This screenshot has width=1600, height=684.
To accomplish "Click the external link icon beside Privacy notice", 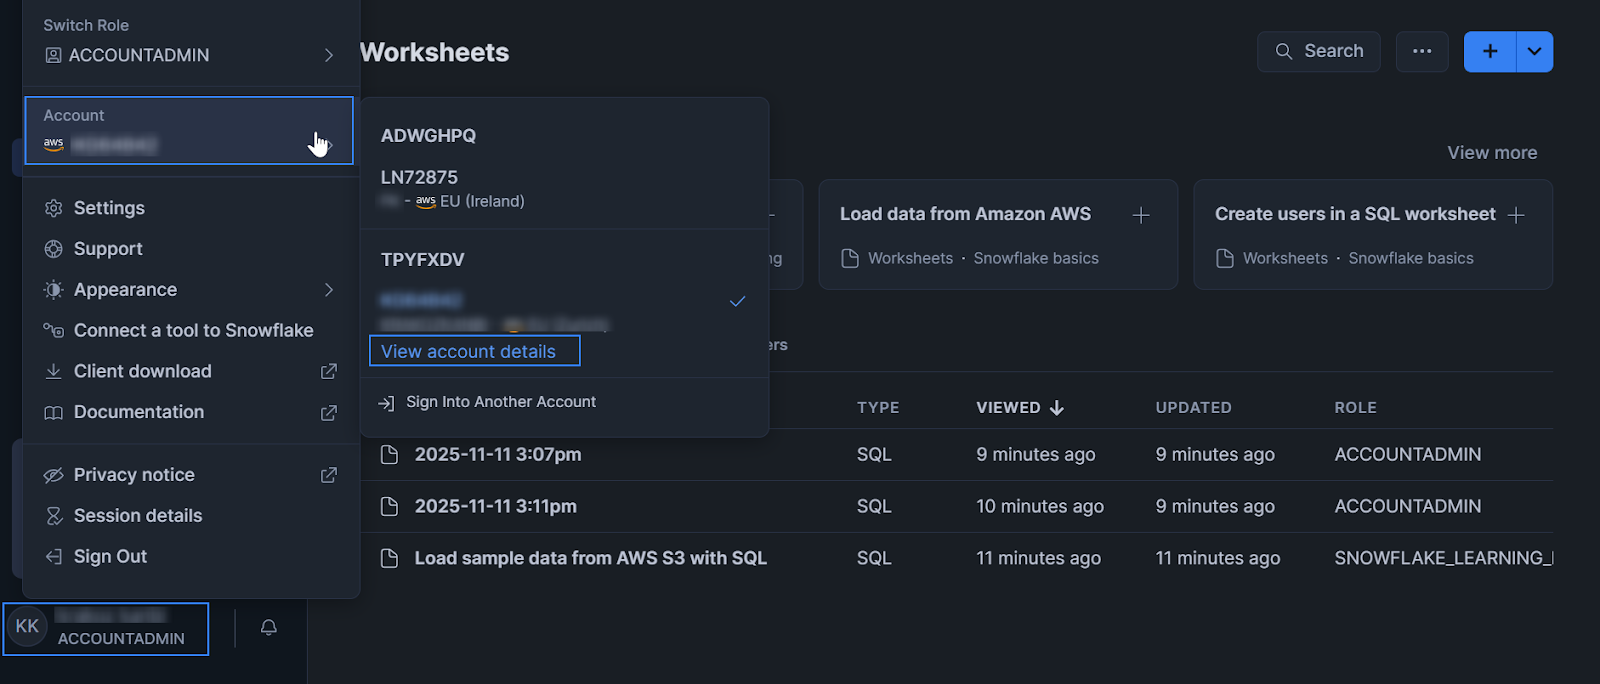I will pyautogui.click(x=328, y=475).
